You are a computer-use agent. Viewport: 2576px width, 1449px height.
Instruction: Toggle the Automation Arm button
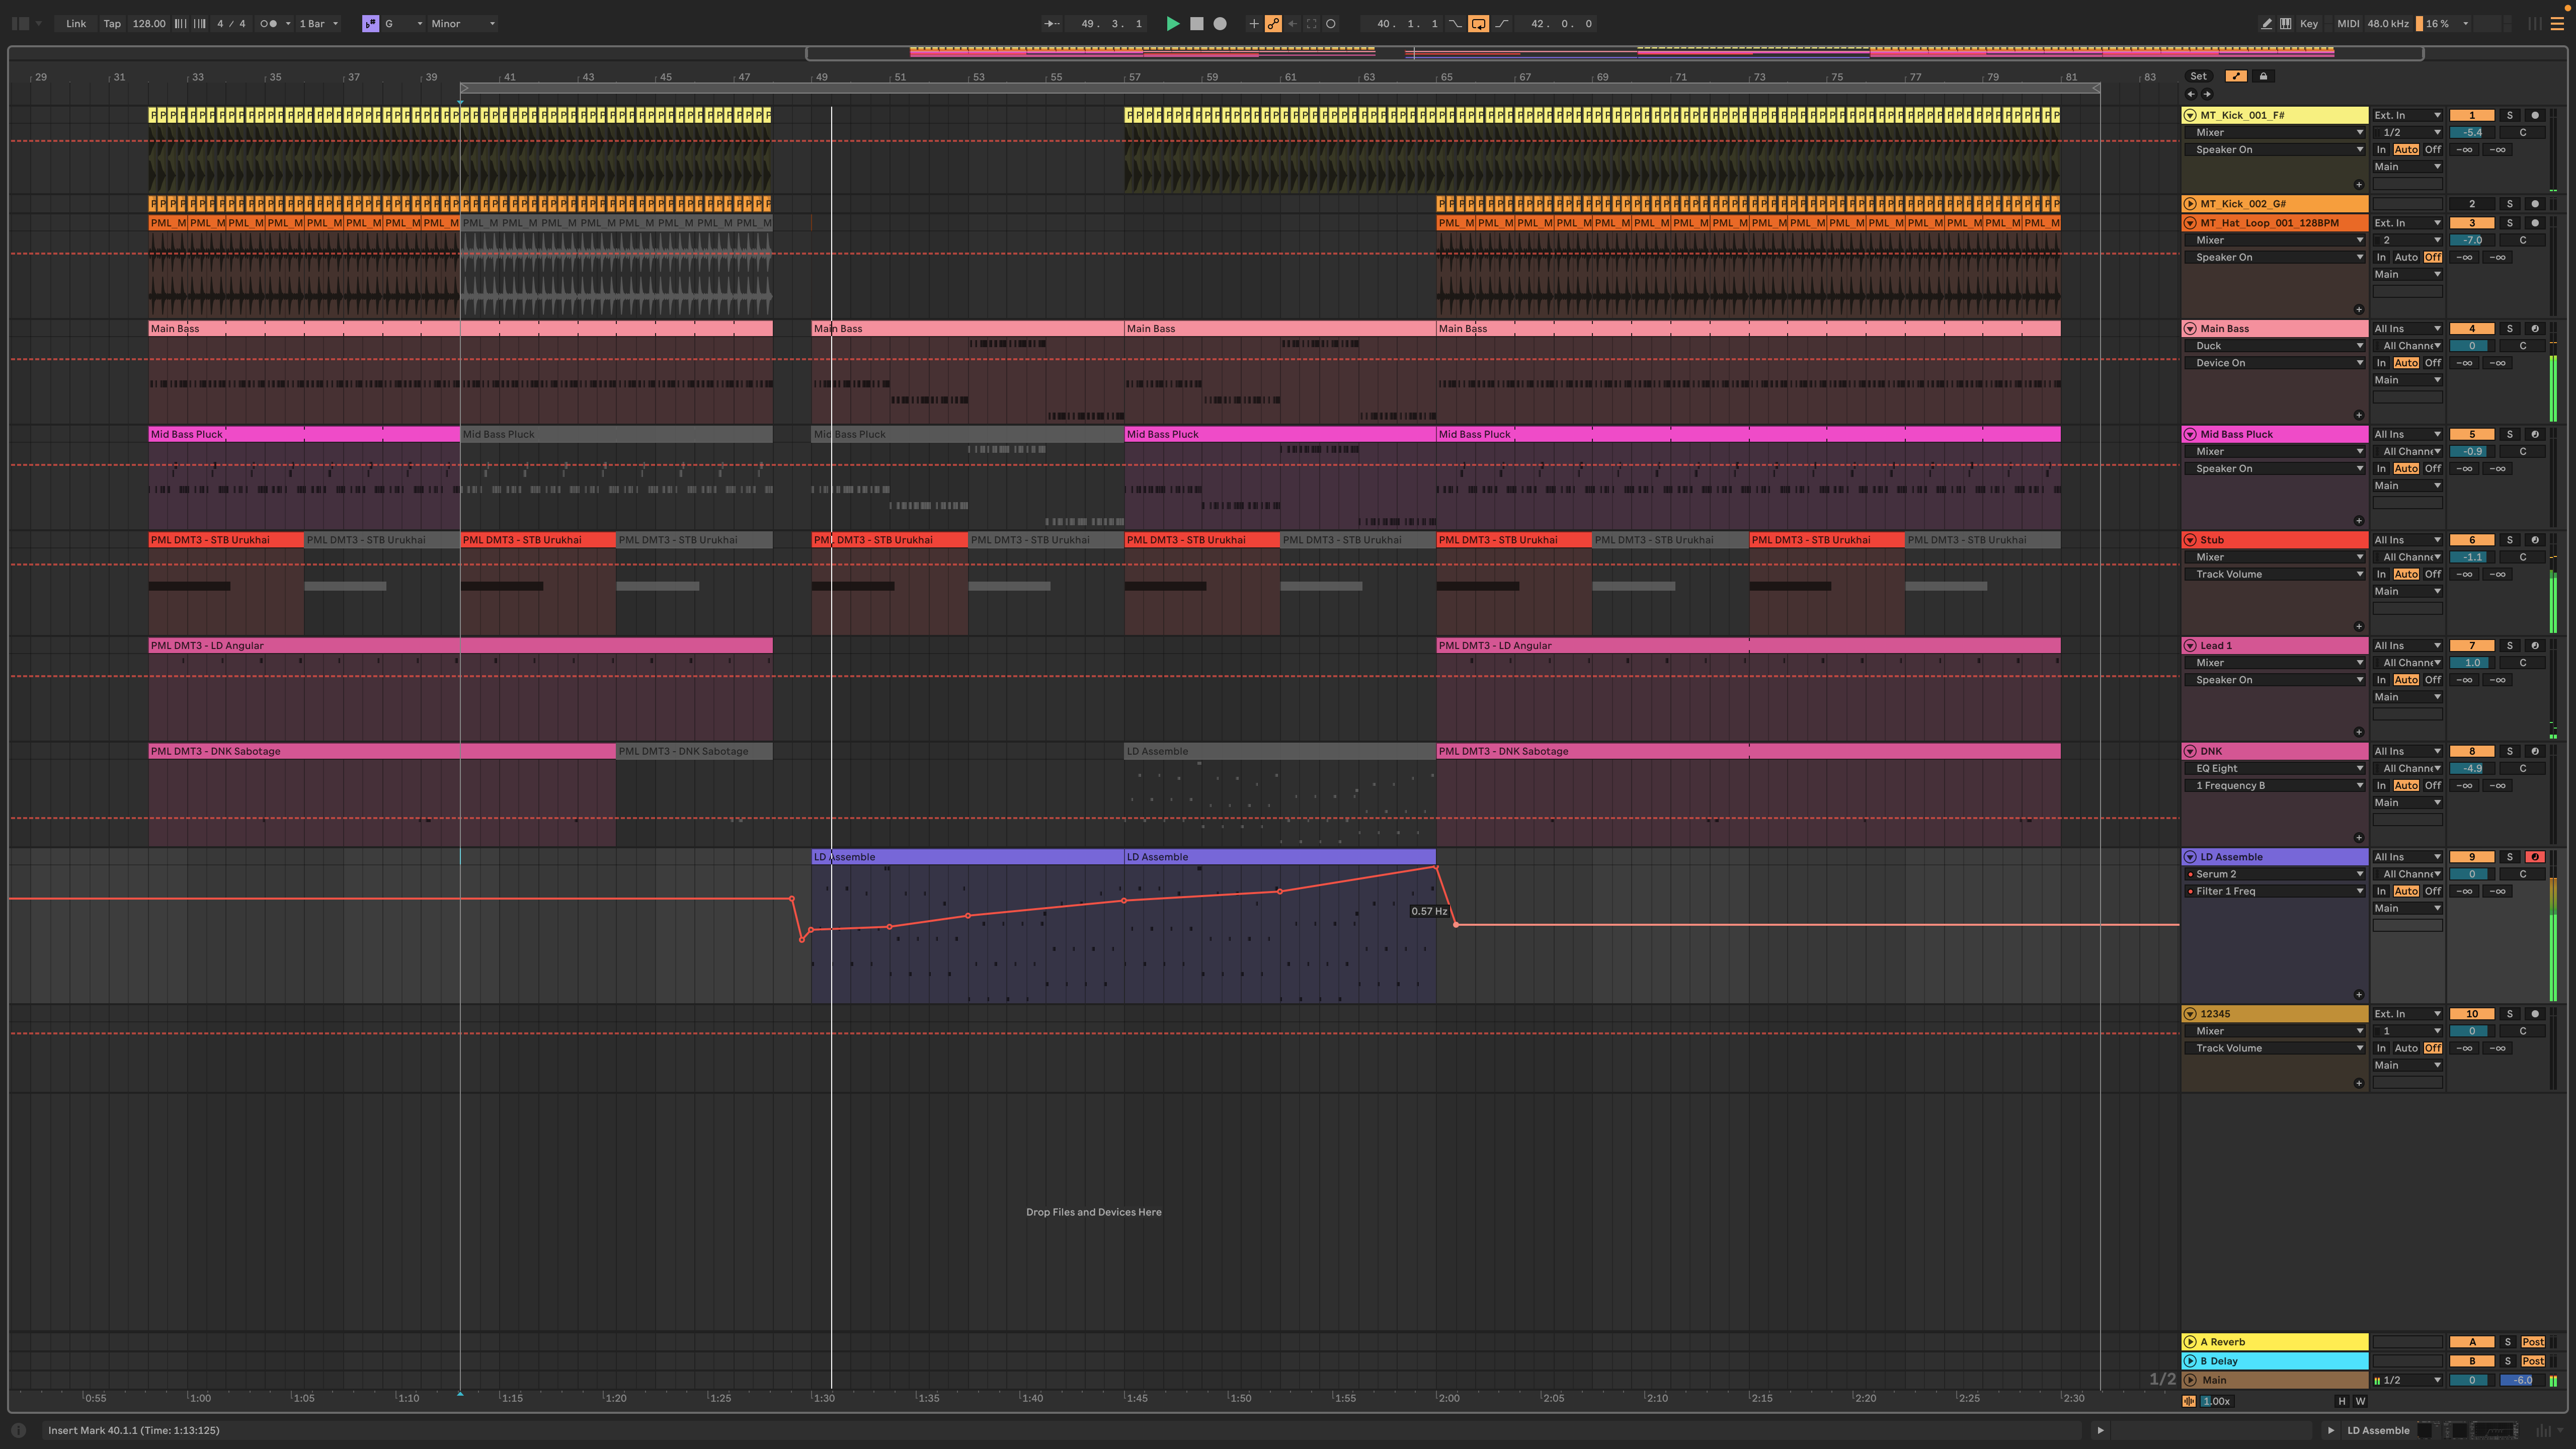point(1273,23)
